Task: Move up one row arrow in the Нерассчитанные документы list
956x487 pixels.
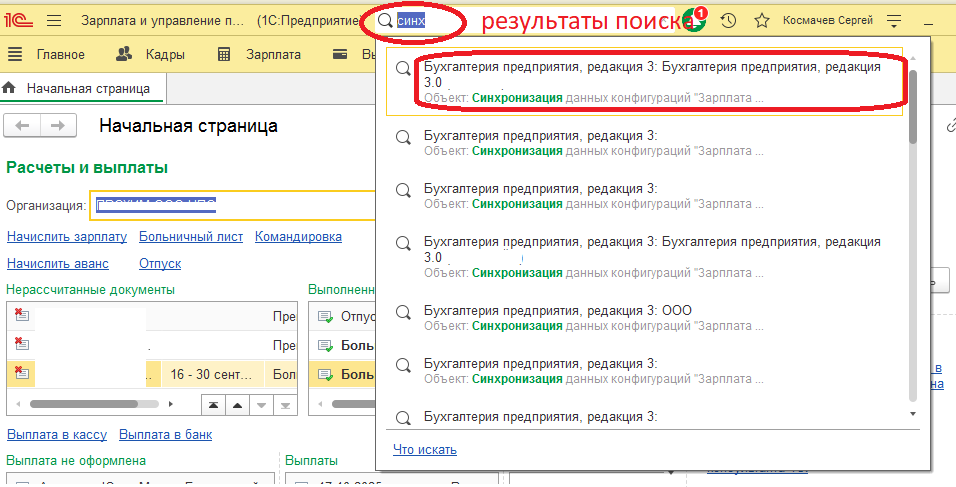Action: pyautogui.click(x=237, y=405)
